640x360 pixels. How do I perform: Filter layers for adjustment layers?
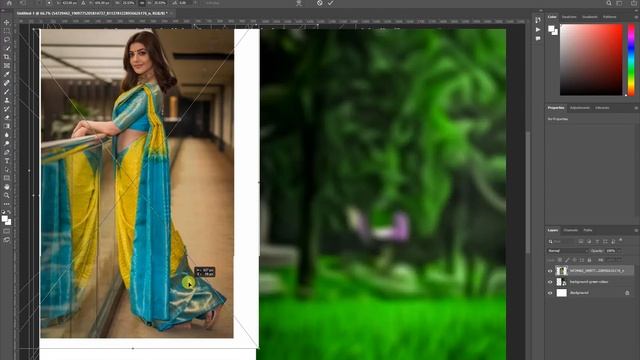(x=589, y=242)
